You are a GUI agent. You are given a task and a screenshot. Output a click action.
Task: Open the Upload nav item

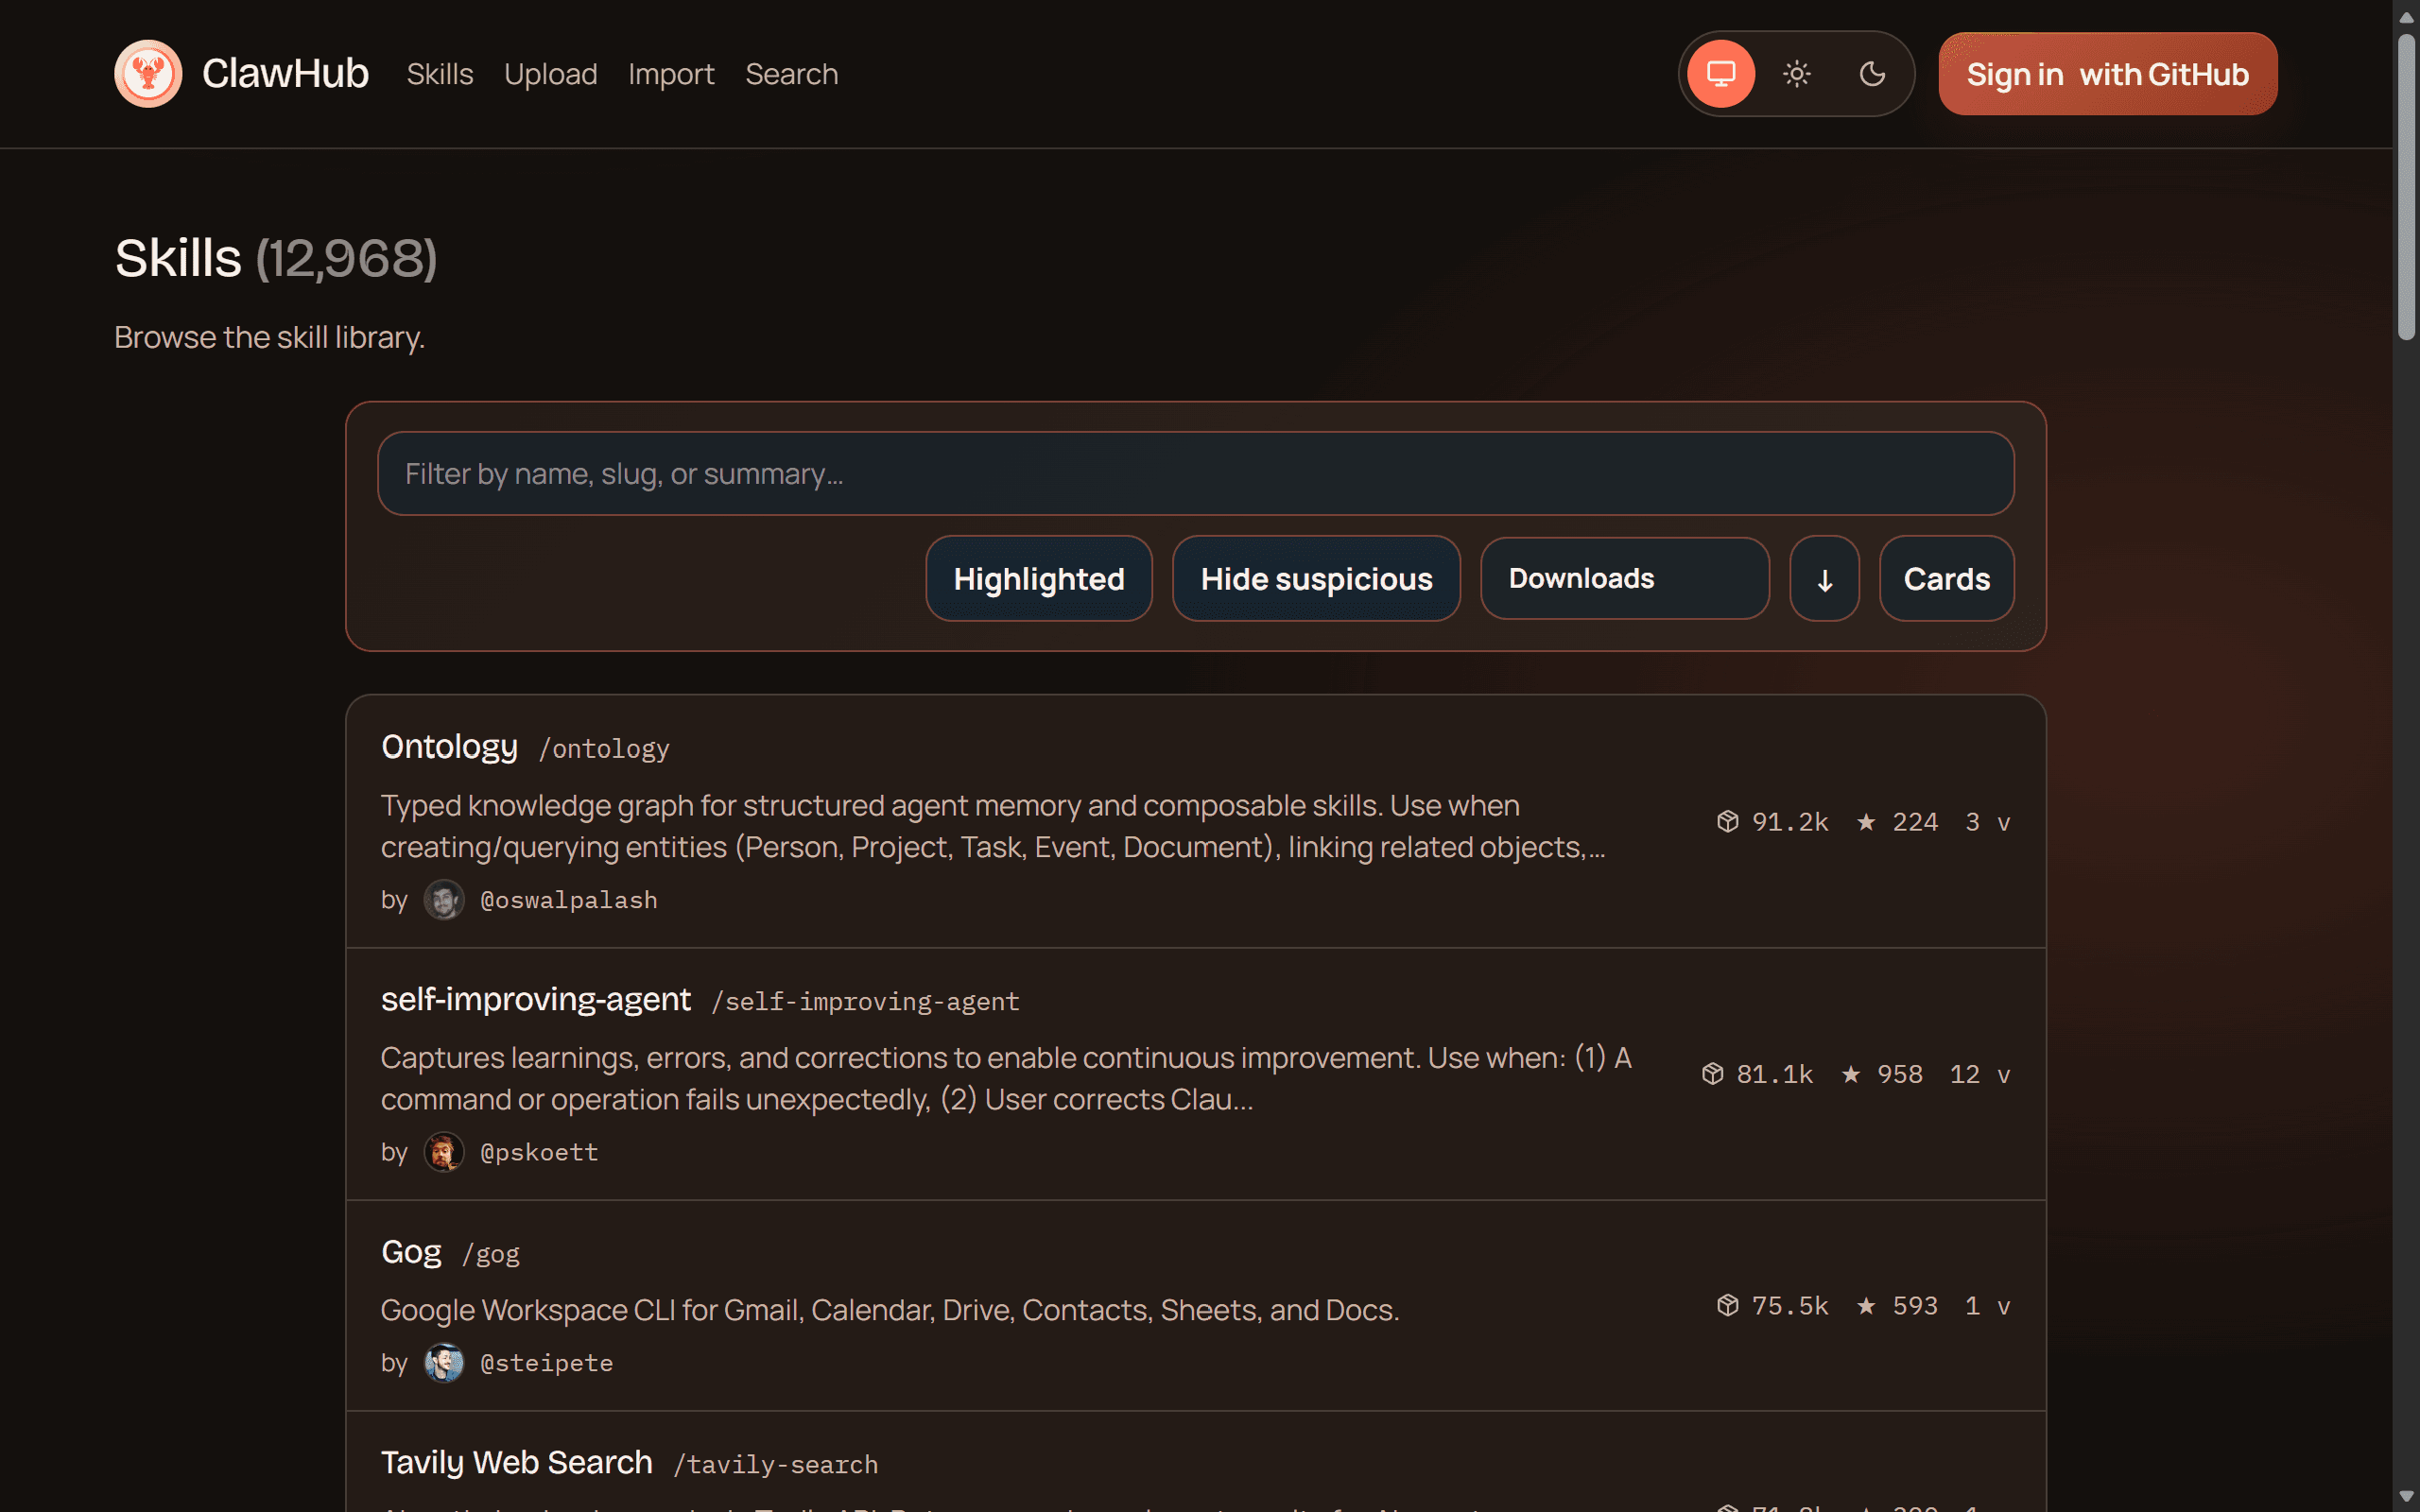tap(550, 74)
